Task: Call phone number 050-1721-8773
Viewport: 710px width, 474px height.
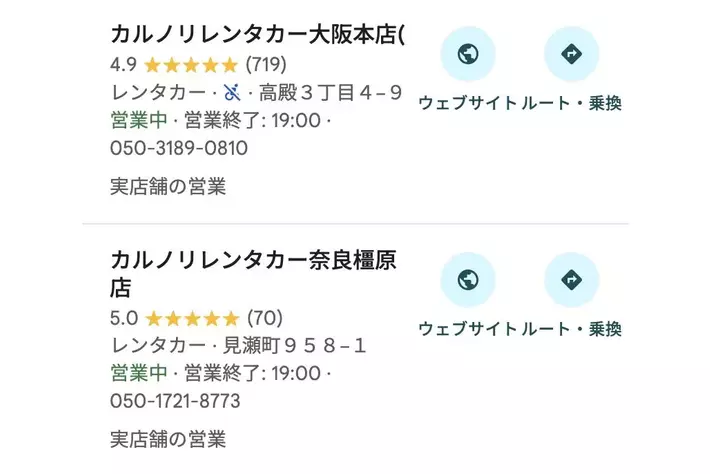Action: 175,401
